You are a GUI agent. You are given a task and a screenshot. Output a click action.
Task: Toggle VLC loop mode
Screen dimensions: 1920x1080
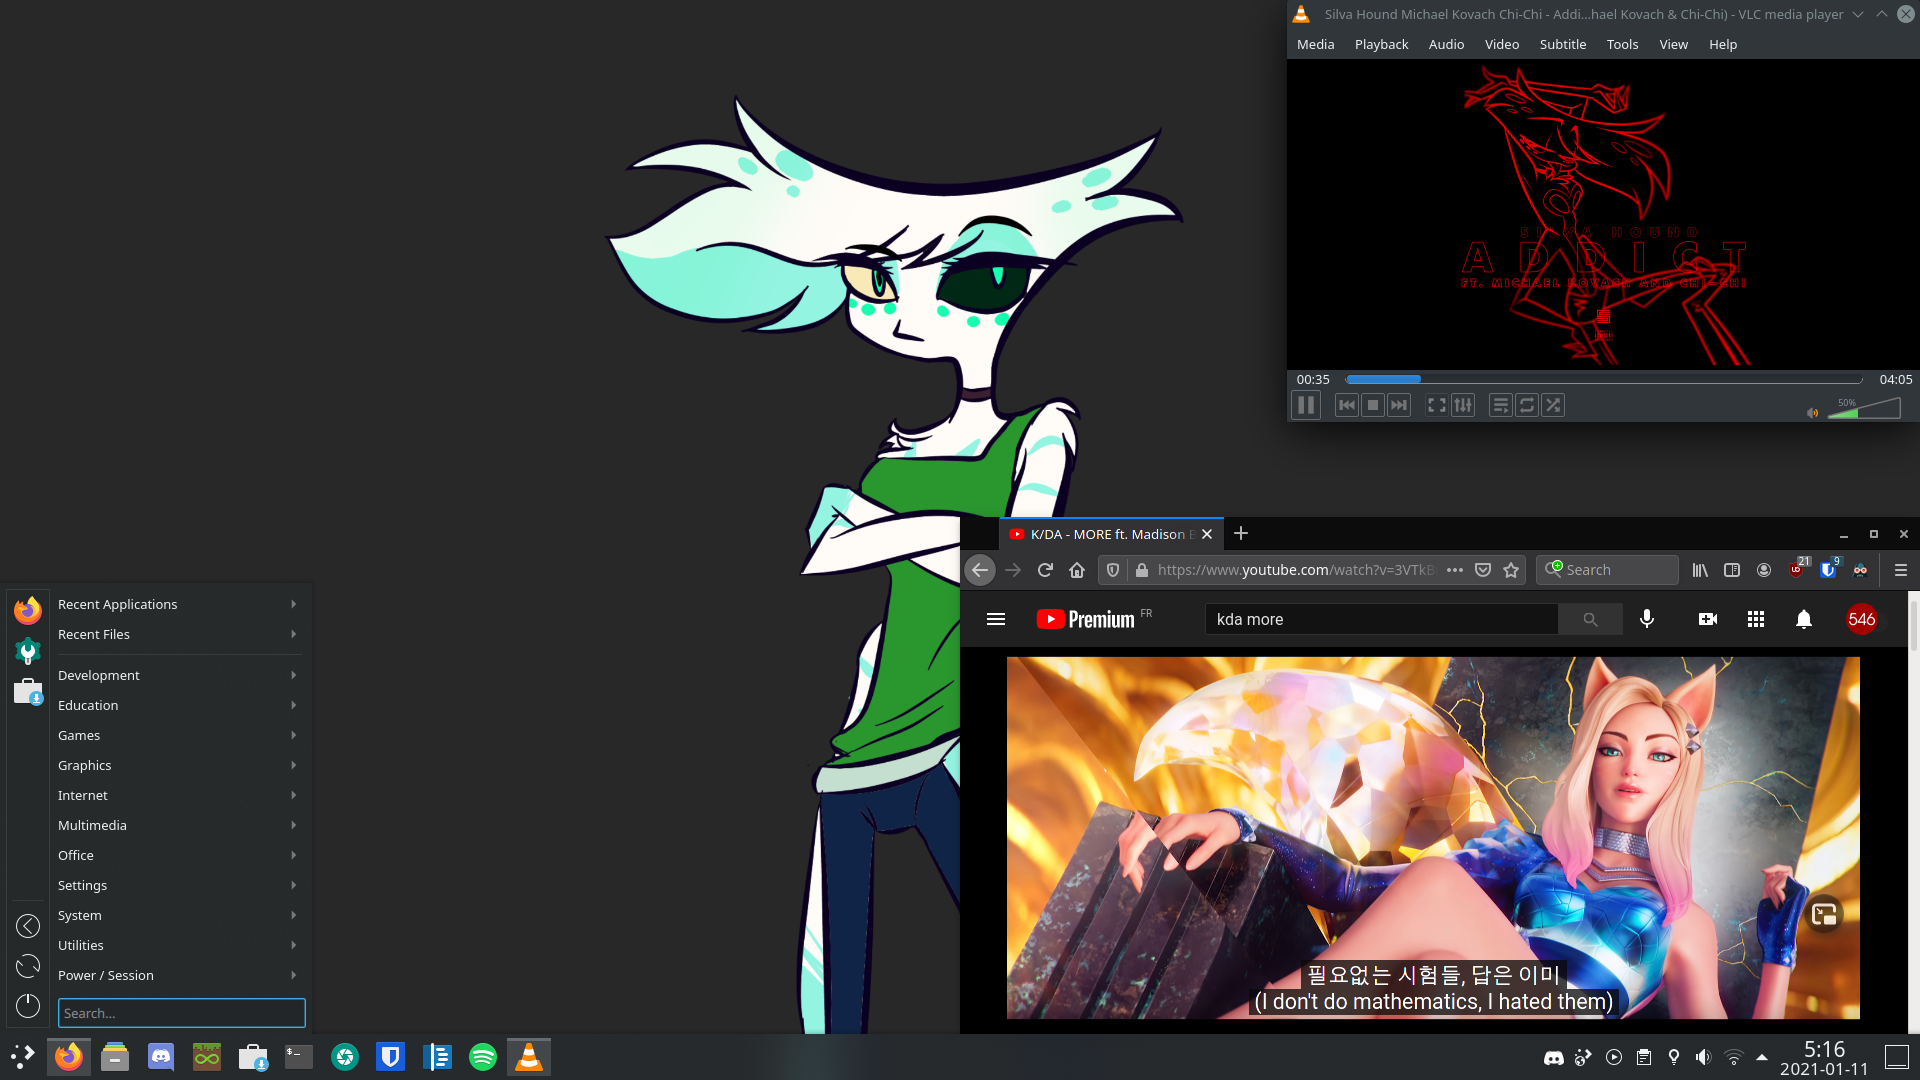(x=1526, y=405)
